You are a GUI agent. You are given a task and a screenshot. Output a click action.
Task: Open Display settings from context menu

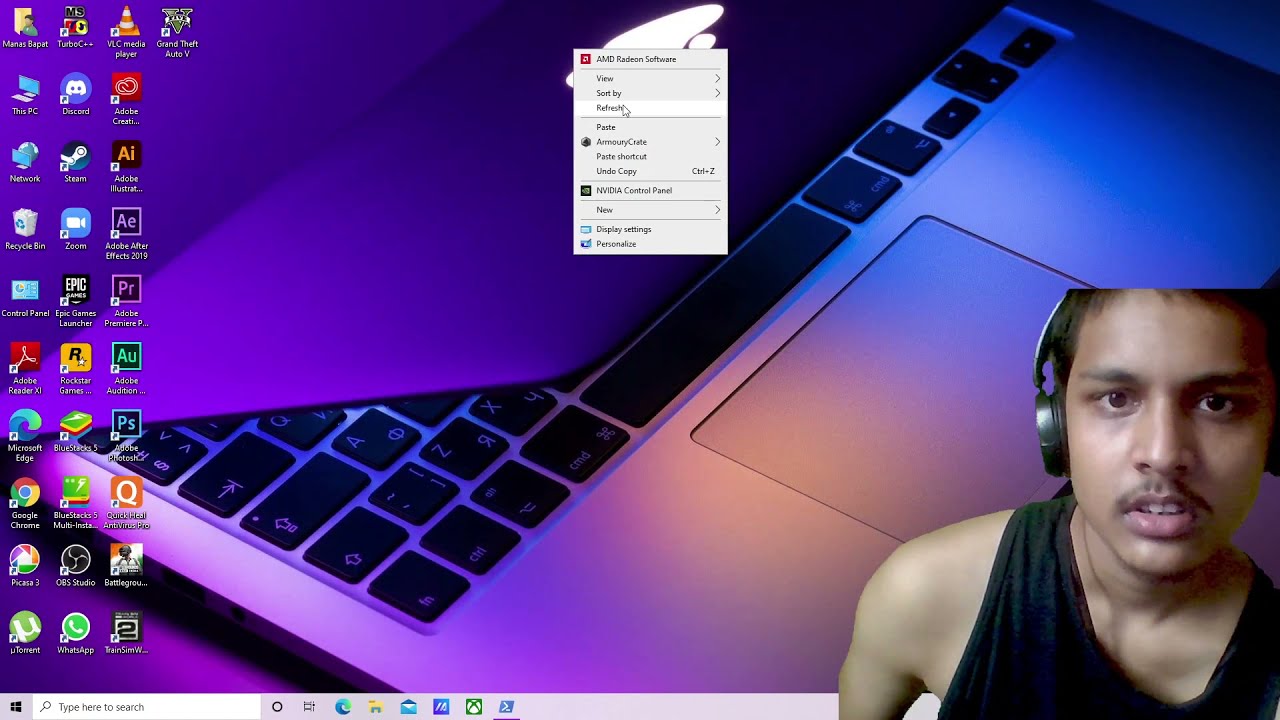click(650, 229)
